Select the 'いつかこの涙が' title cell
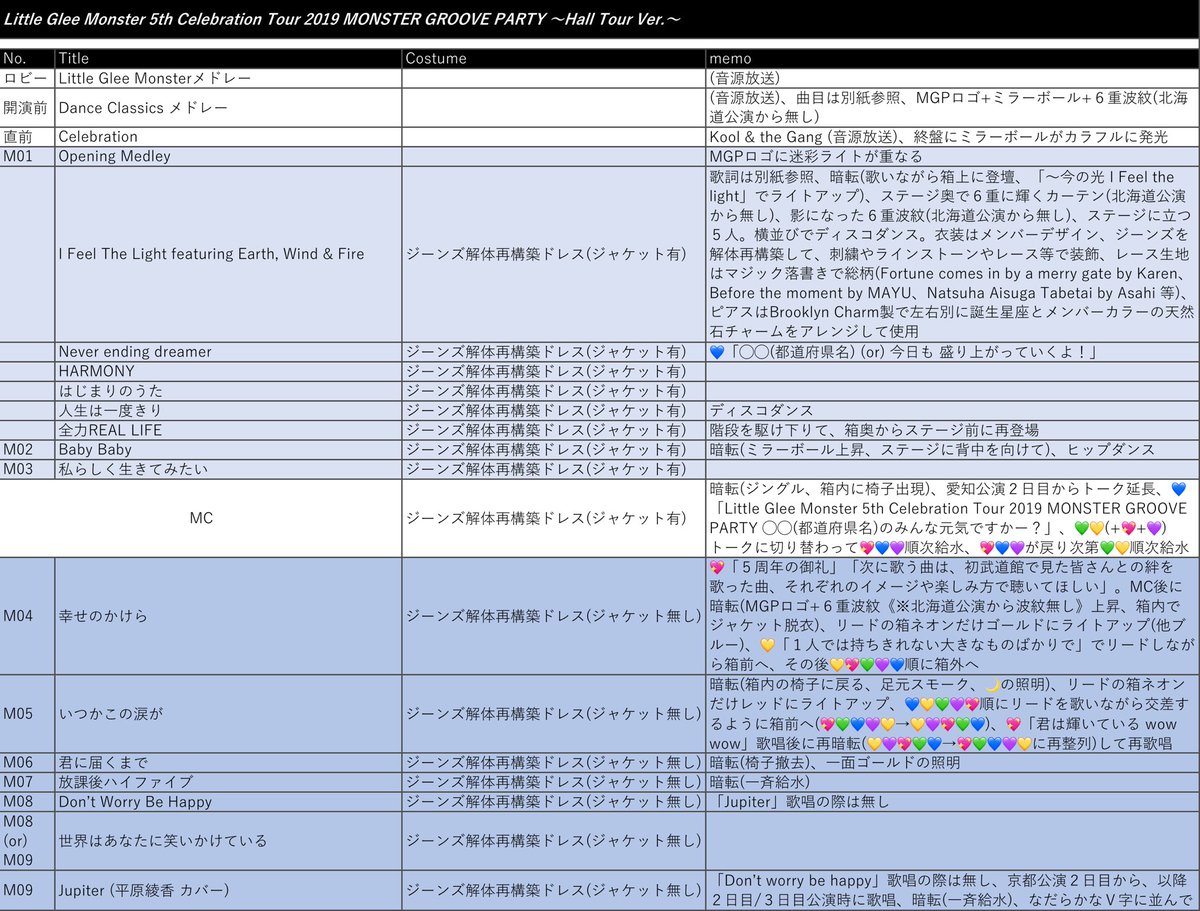The width and height of the screenshot is (1200, 911). (x=229, y=714)
